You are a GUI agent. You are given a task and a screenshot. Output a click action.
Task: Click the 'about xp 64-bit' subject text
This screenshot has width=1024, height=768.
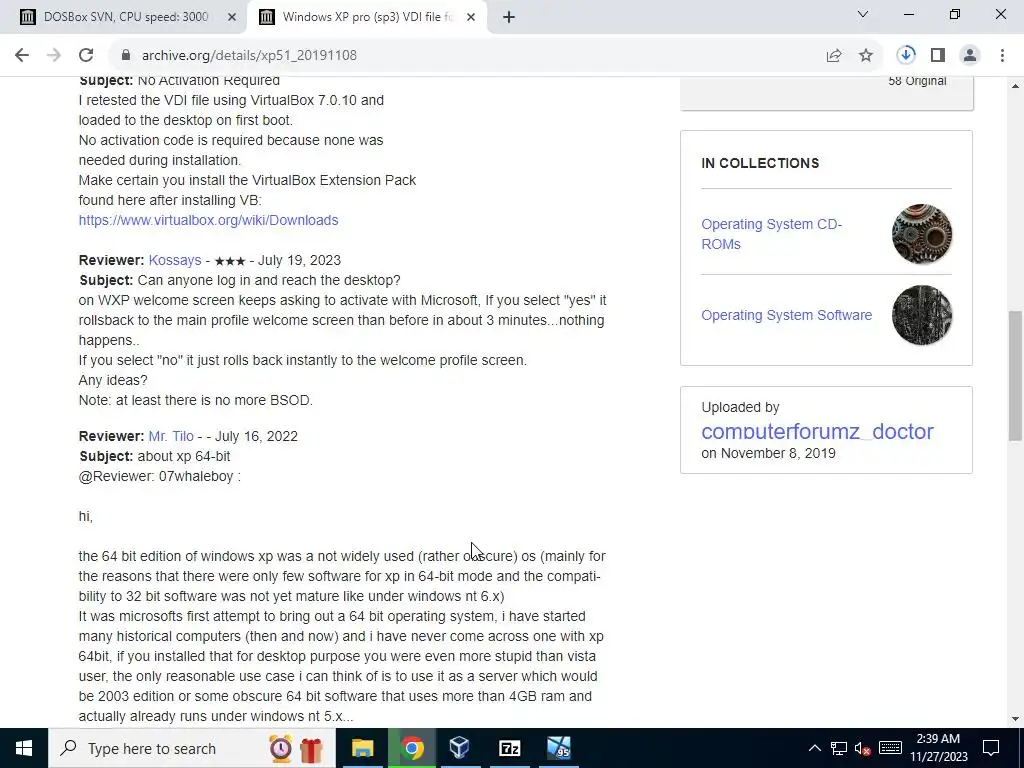(184, 456)
